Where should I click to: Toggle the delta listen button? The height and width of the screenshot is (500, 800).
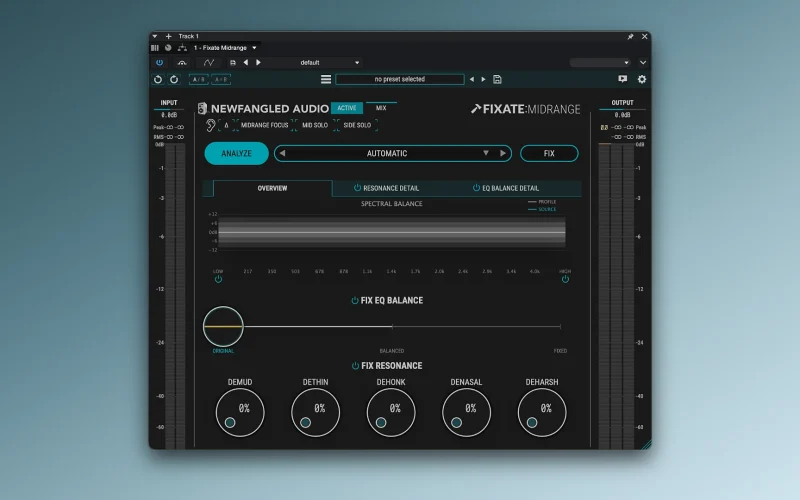coord(227,125)
